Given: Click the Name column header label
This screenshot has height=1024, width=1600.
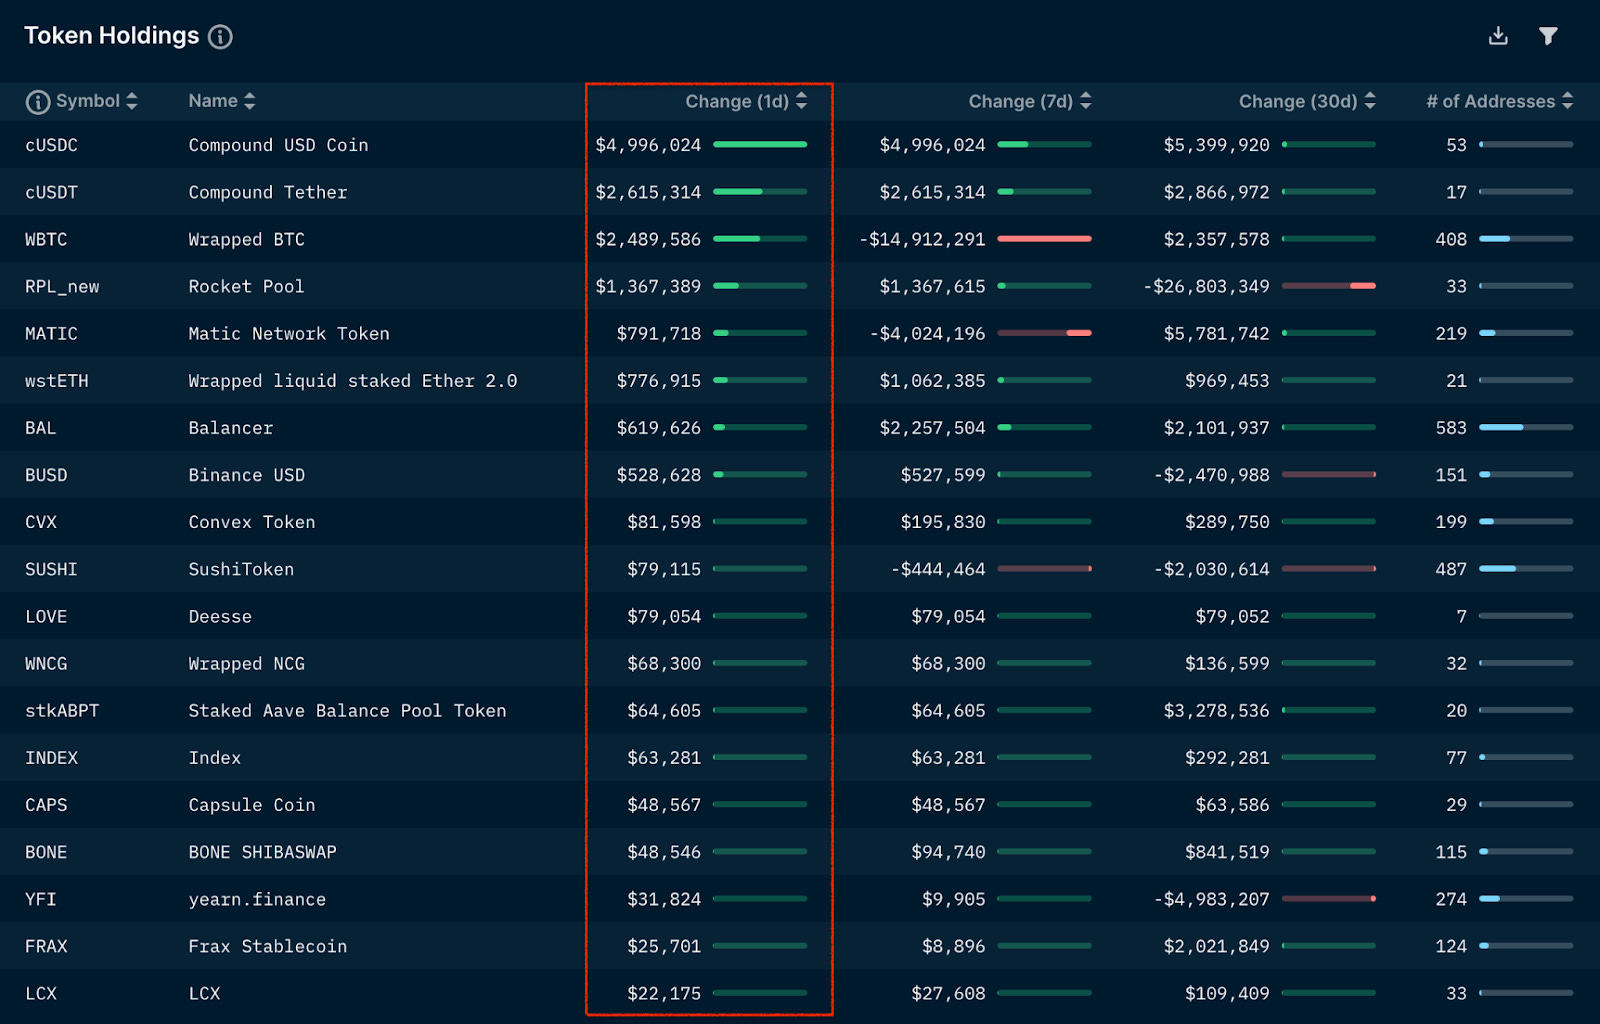Looking at the screenshot, I should (213, 101).
